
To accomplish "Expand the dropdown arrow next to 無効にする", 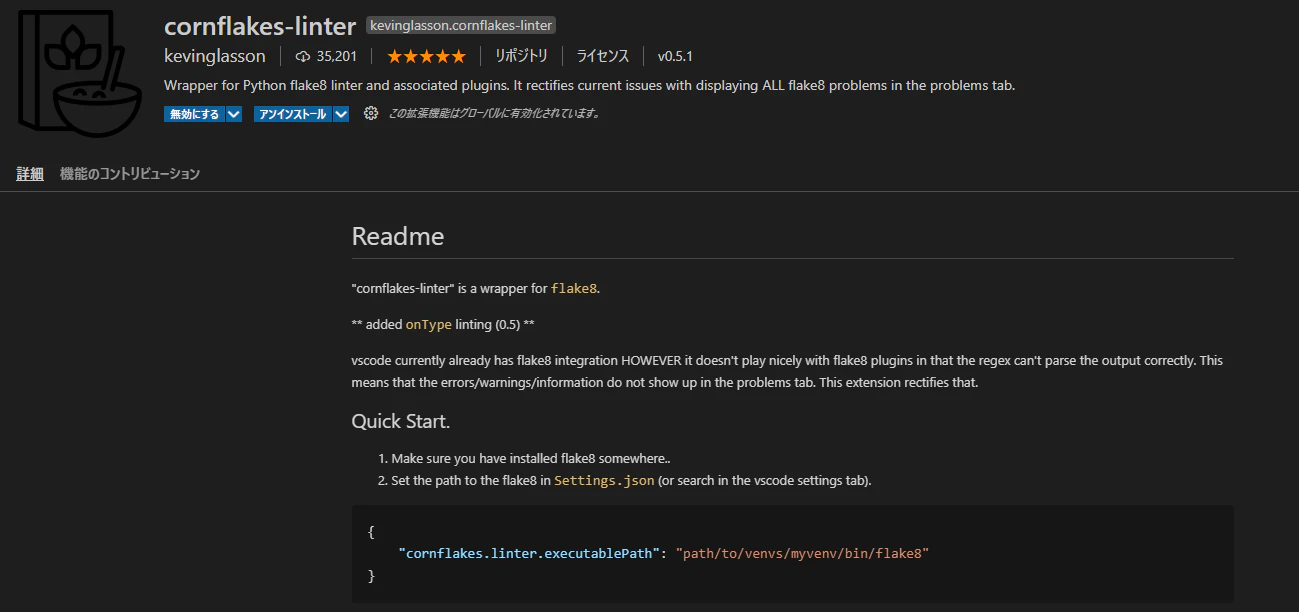I will (x=234, y=114).
